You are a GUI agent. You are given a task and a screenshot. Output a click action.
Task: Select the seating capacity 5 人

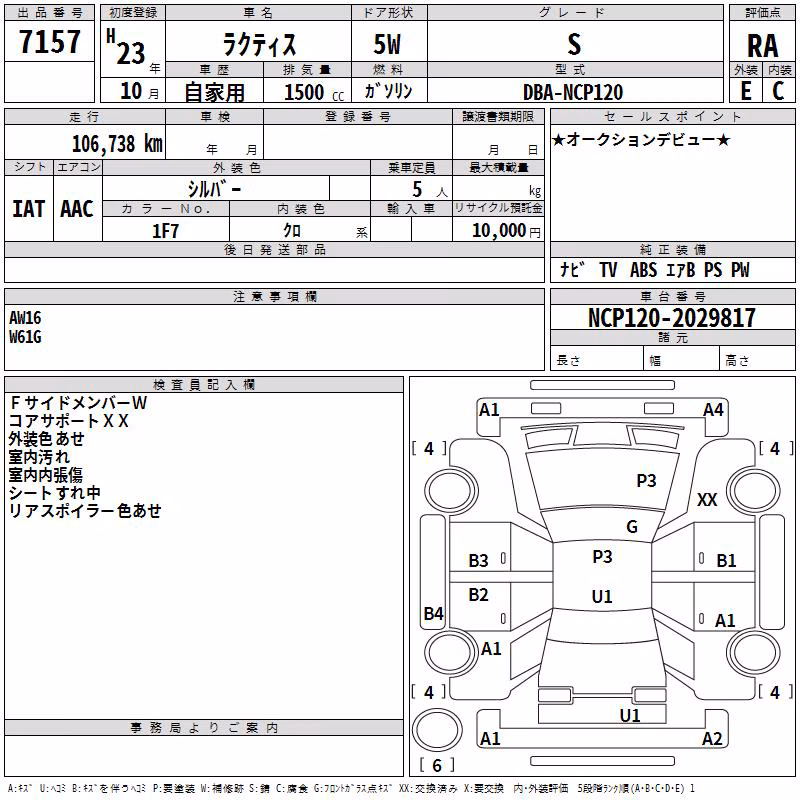[430, 190]
